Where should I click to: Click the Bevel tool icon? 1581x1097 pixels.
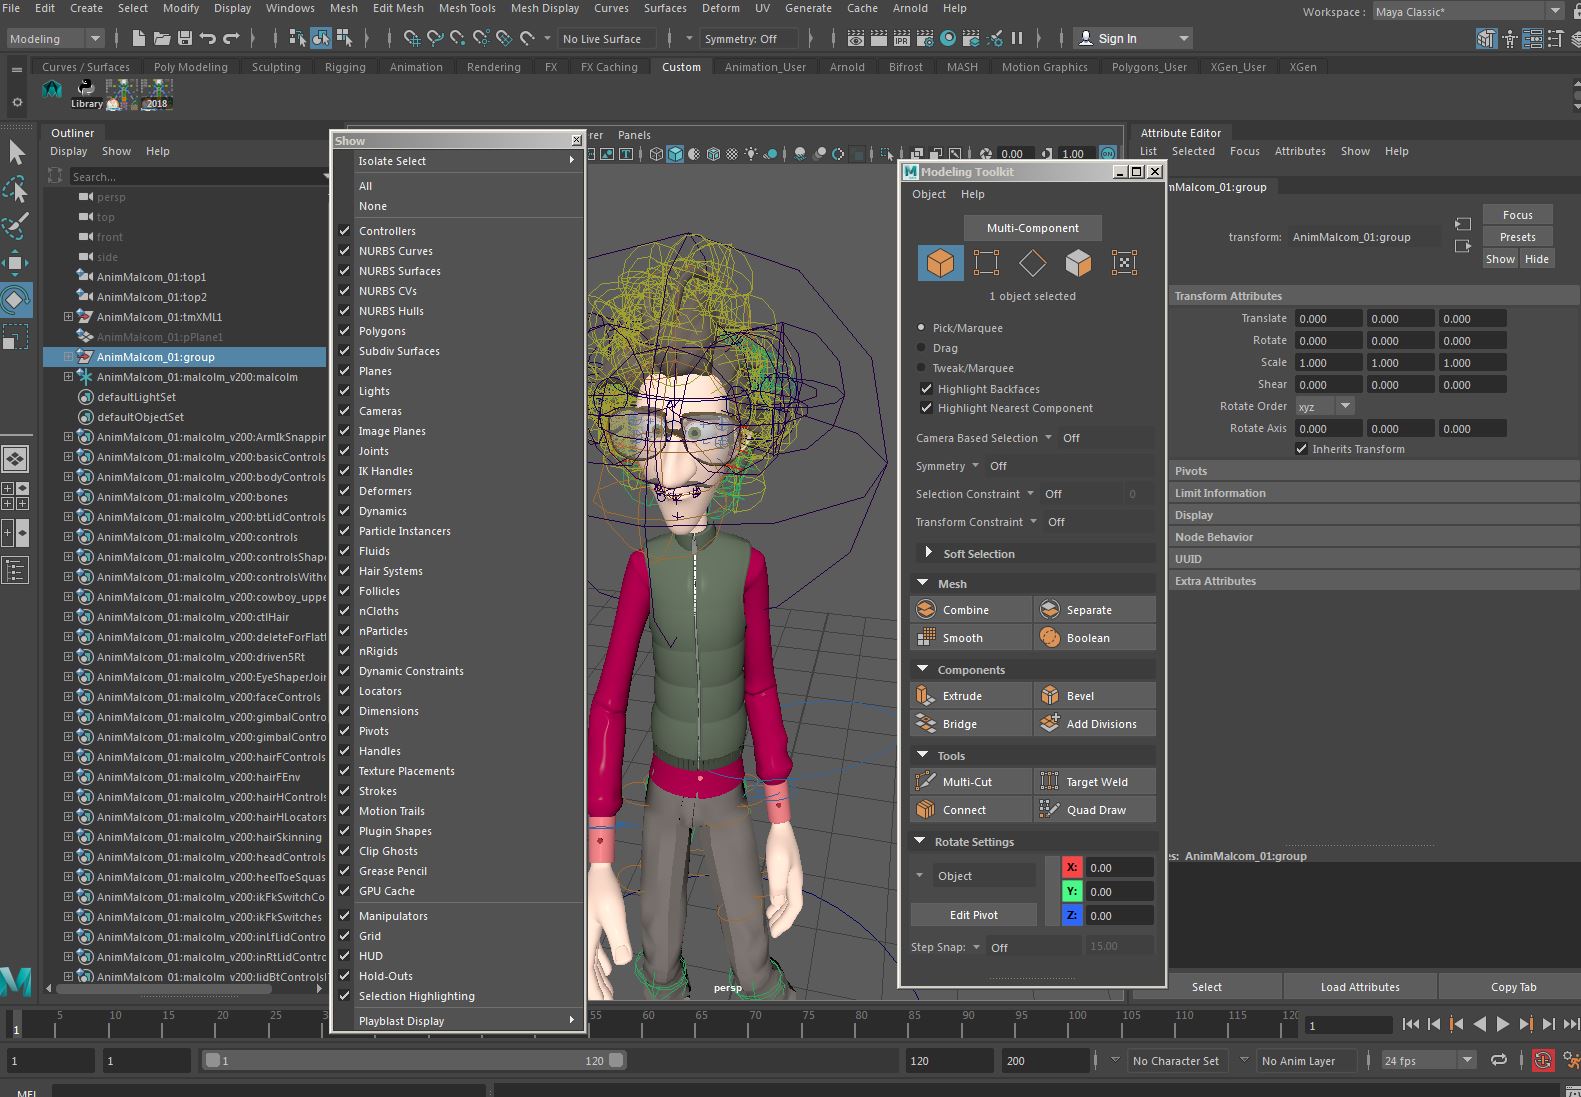click(1050, 696)
